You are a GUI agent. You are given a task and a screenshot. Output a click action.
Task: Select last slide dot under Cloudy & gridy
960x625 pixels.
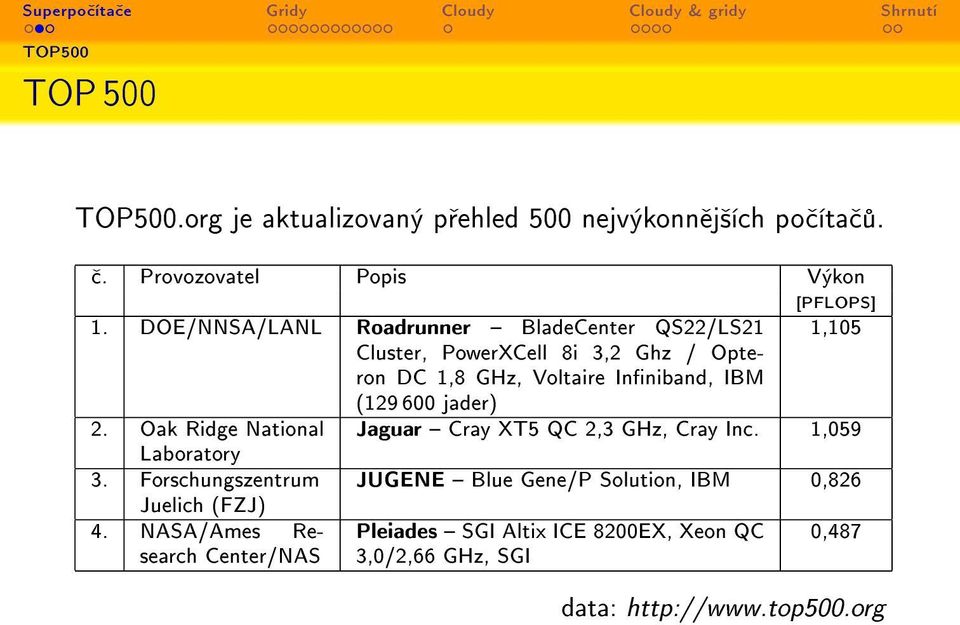pyautogui.click(x=667, y=29)
